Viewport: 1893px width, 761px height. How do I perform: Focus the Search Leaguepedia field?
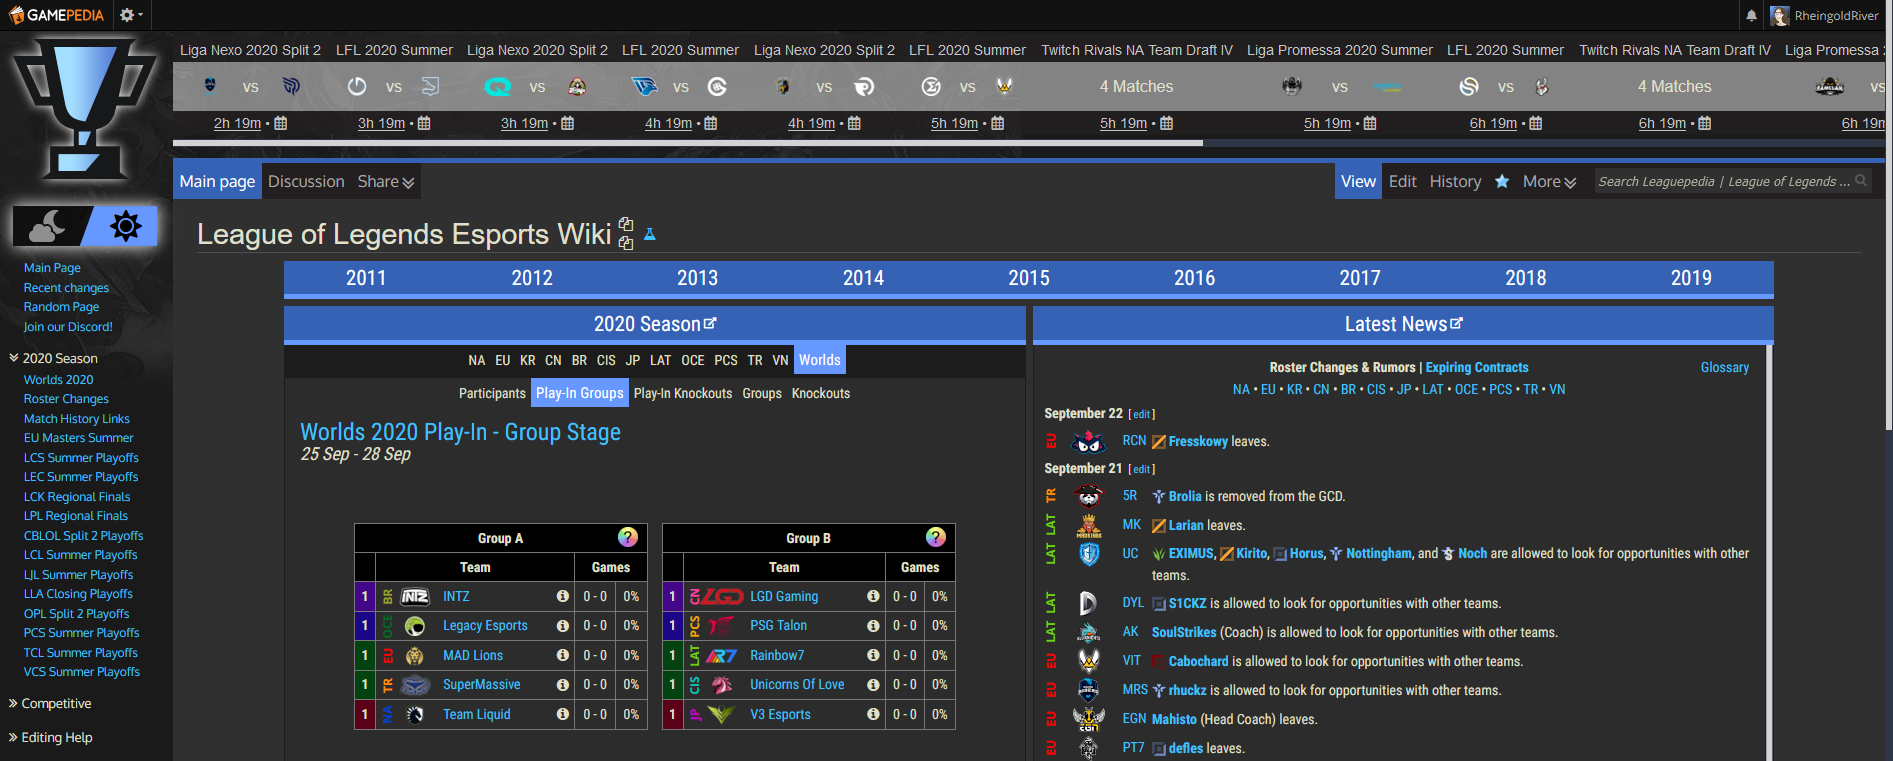1723,181
